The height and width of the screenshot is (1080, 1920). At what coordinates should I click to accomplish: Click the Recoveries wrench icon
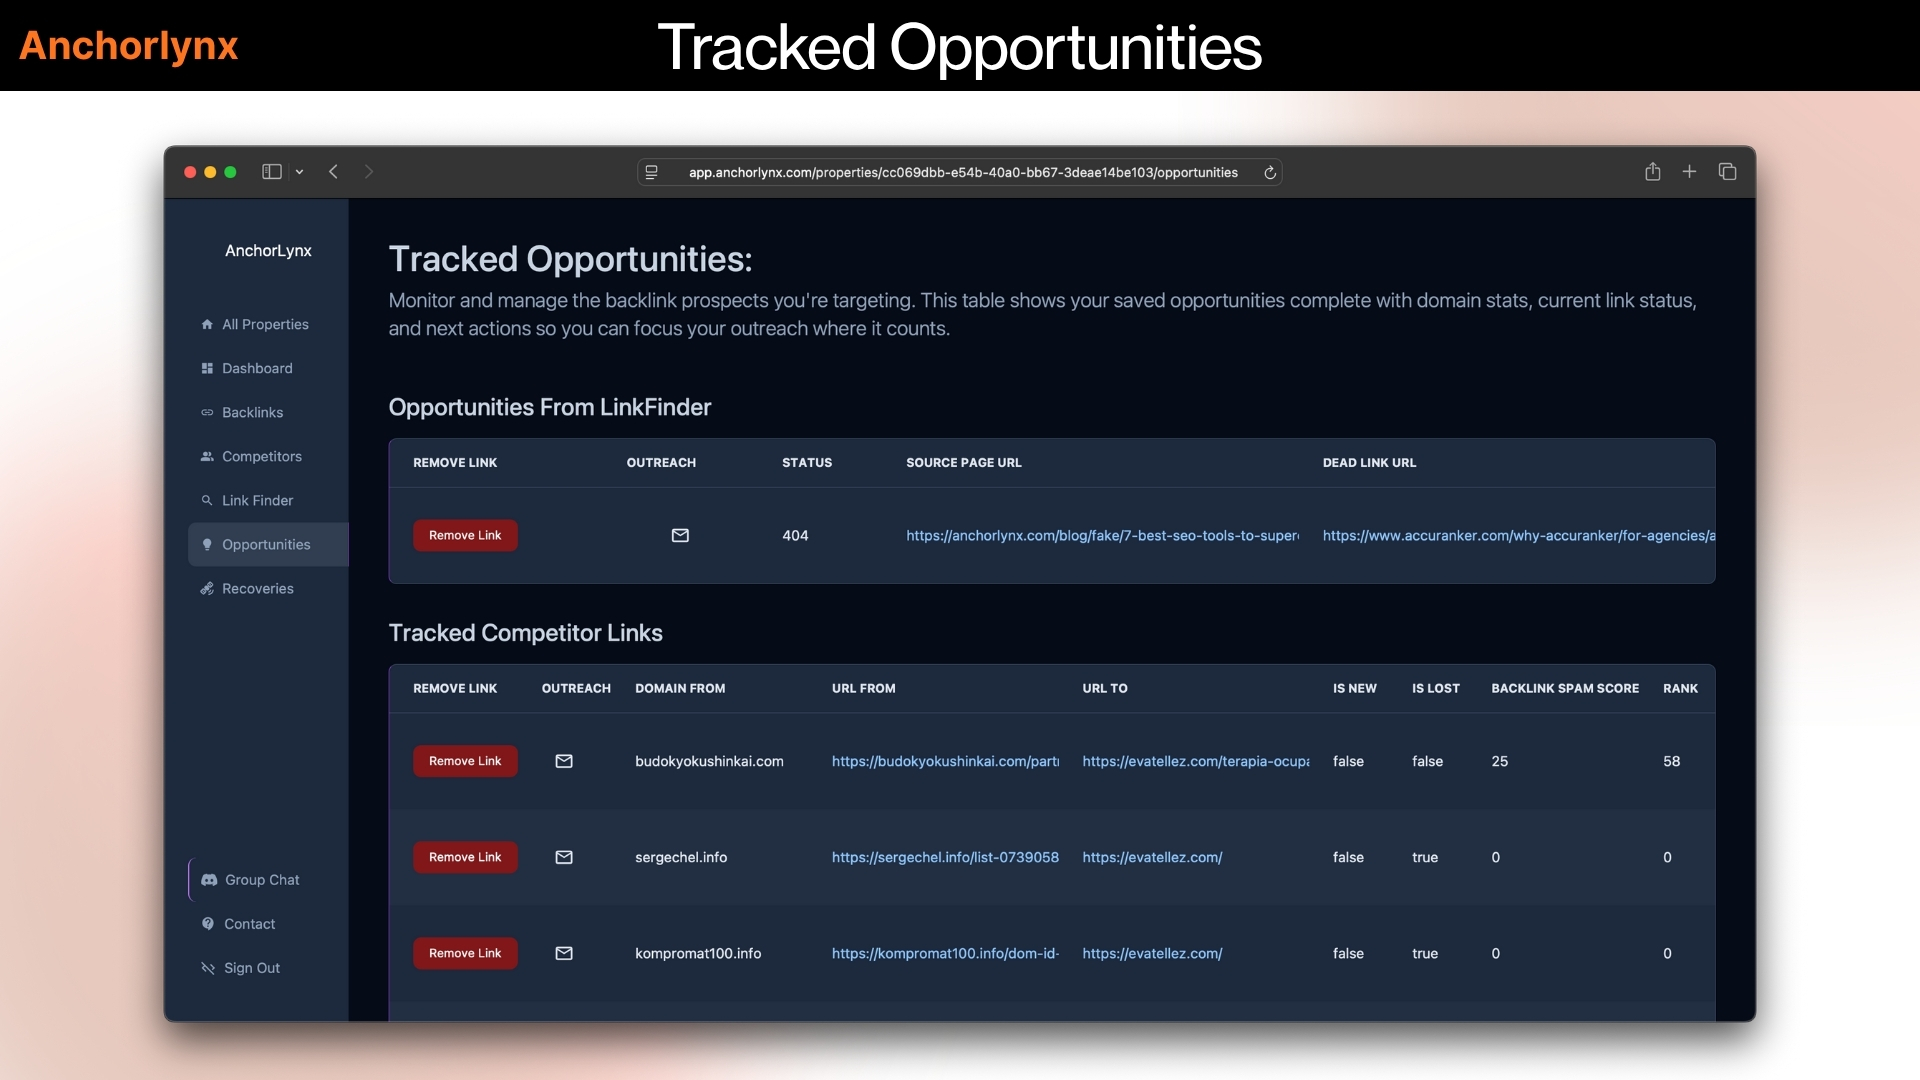click(207, 588)
